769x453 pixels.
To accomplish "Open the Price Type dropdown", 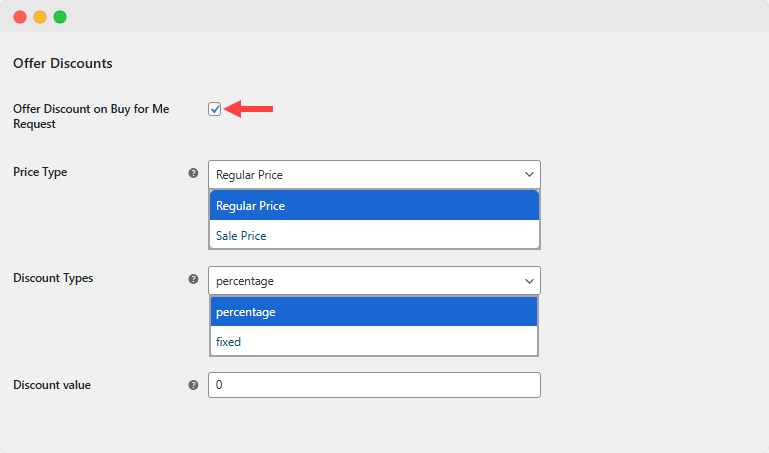I will [x=374, y=174].
